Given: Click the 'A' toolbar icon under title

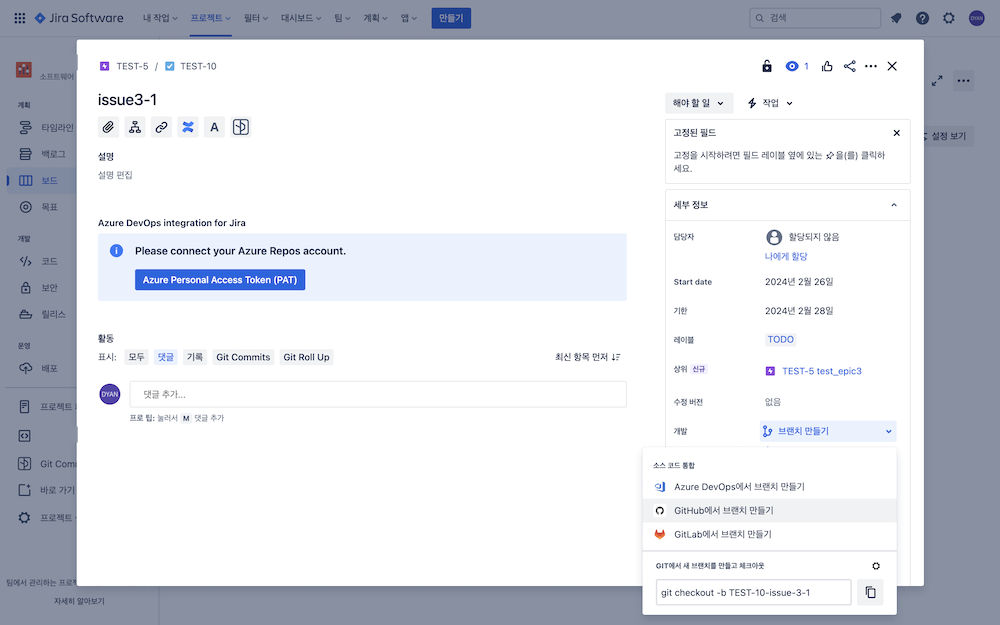Looking at the screenshot, I should tap(214, 127).
